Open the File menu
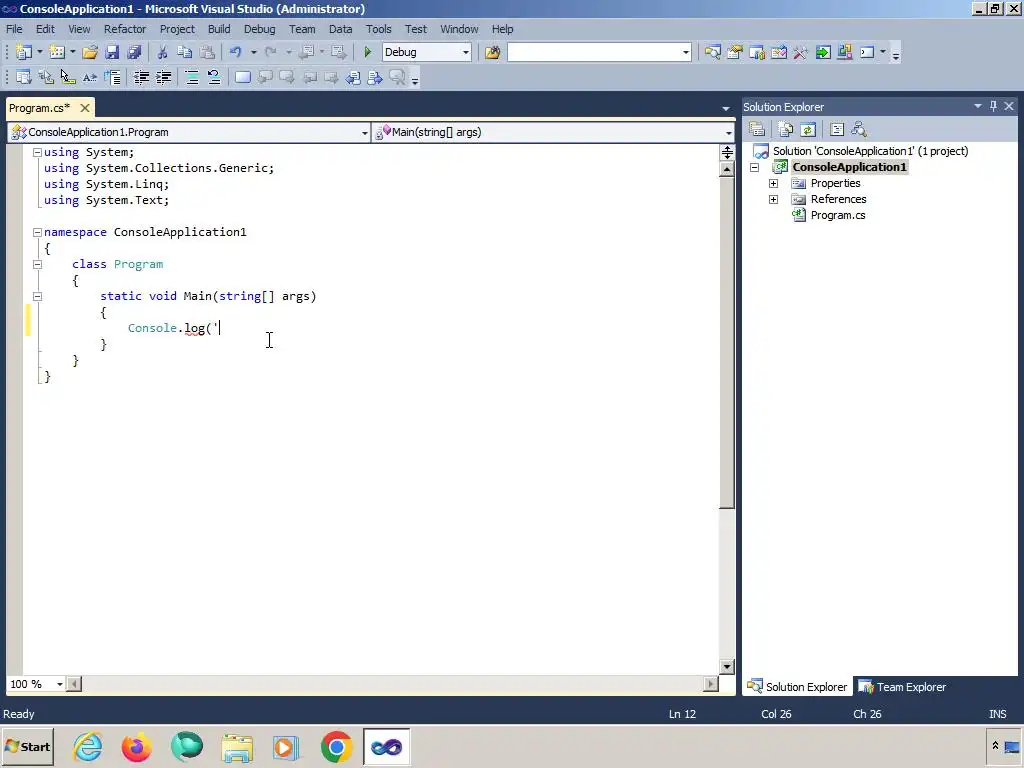The width and height of the screenshot is (1024, 768). (14, 29)
